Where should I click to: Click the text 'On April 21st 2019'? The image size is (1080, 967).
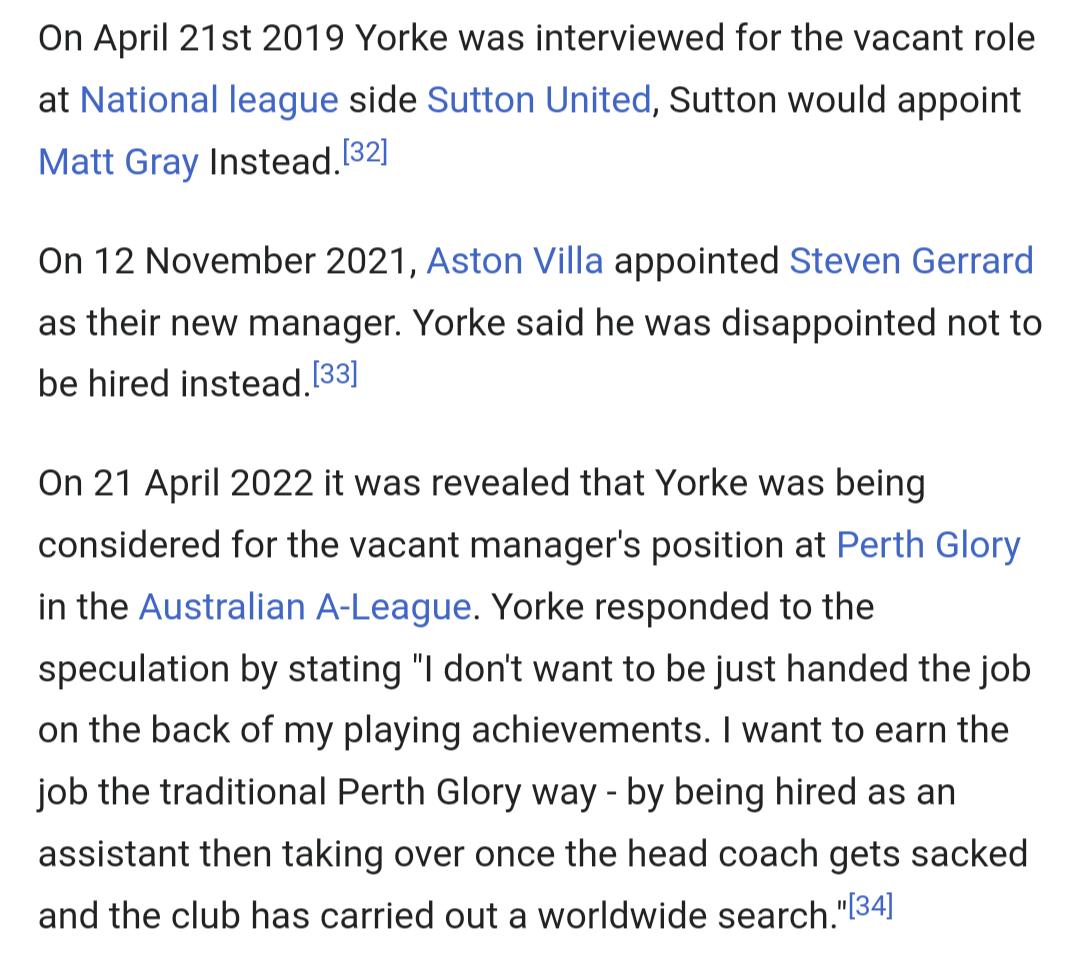pos(191,38)
